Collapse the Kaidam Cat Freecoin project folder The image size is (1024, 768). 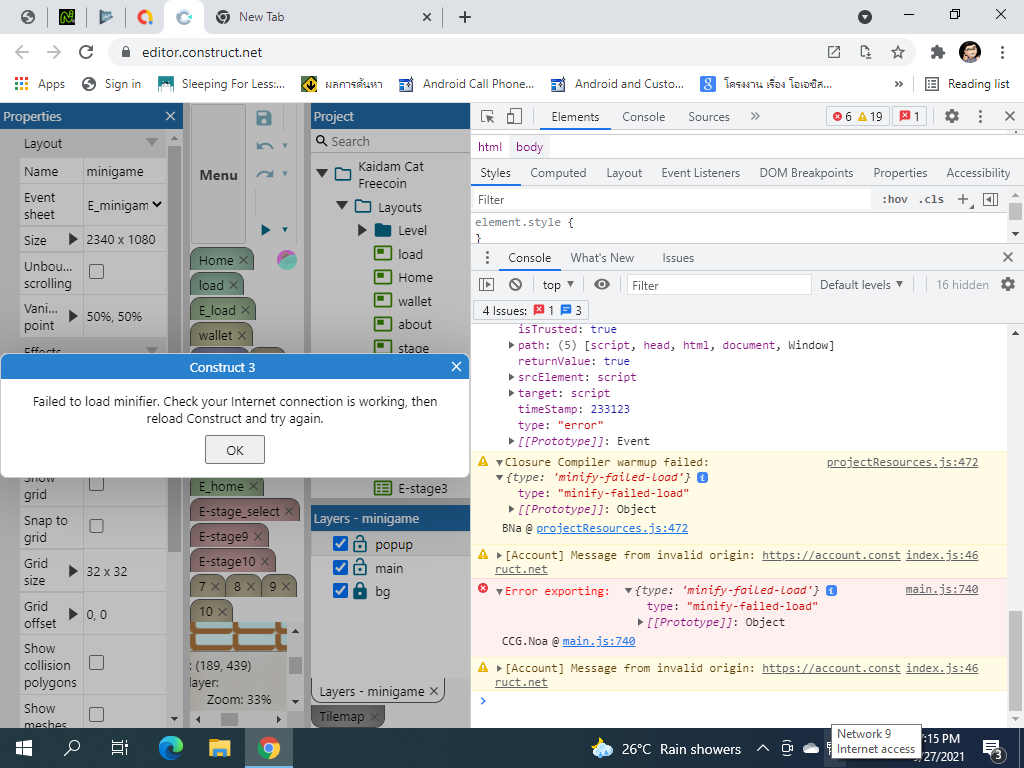coord(322,174)
